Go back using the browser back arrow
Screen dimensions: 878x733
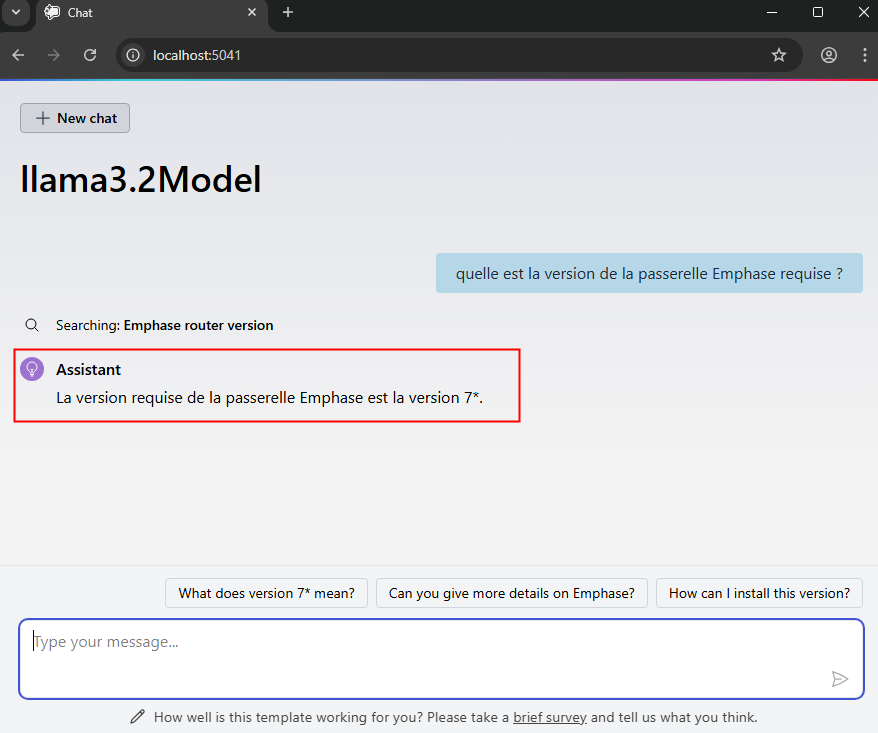pyautogui.click(x=18, y=55)
